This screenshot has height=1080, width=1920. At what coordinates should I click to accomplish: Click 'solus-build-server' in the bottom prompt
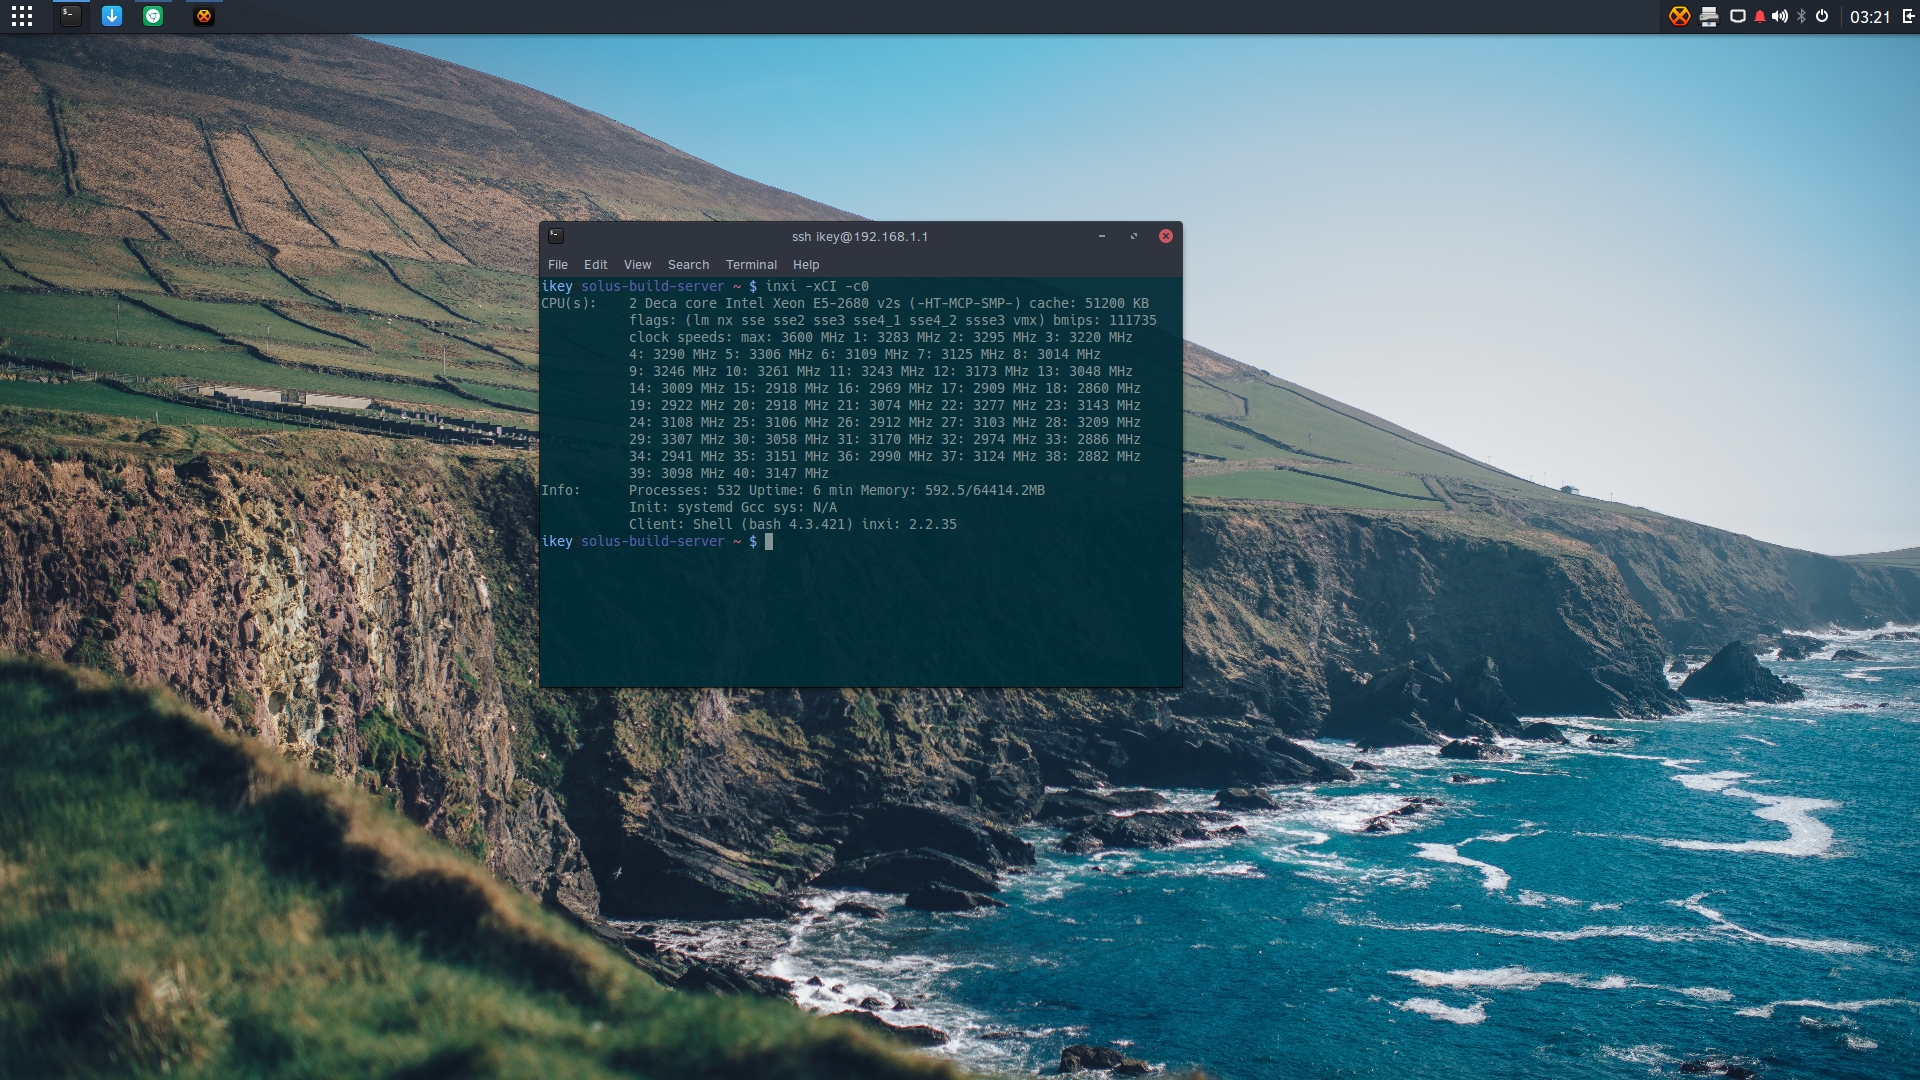click(652, 541)
